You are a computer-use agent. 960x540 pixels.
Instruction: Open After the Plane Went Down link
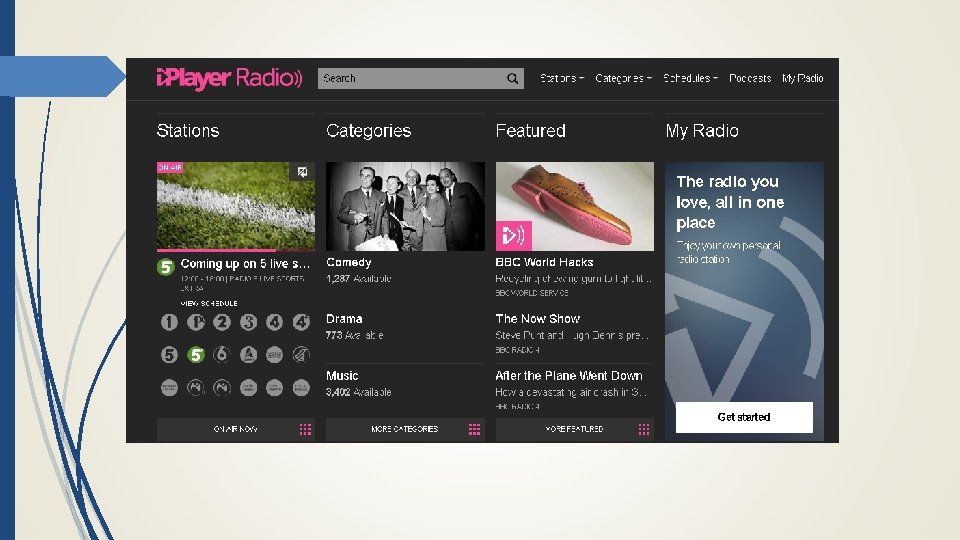pos(569,376)
